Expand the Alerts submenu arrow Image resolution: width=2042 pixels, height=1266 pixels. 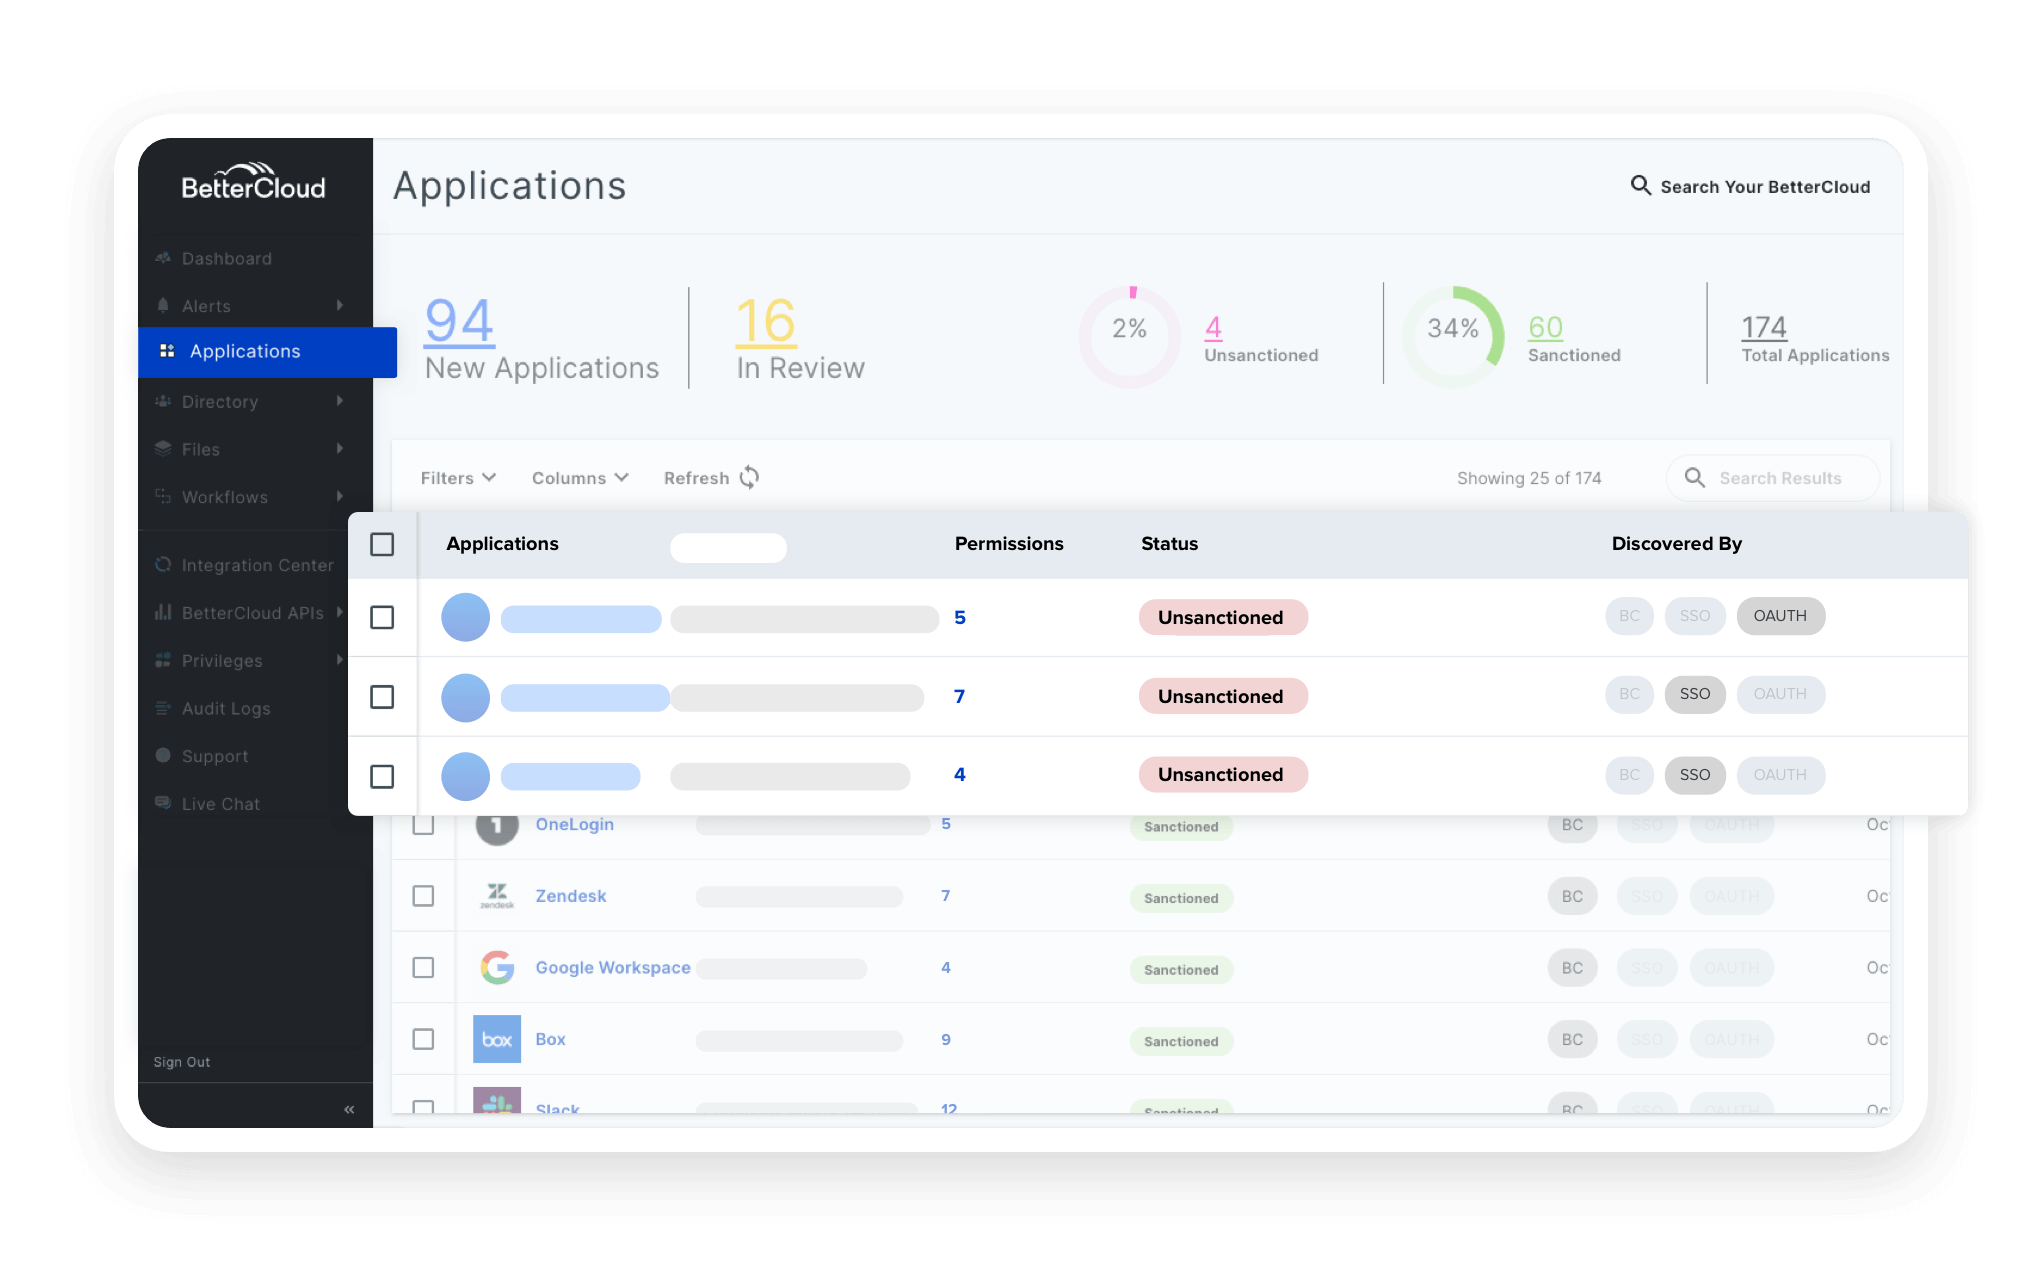click(340, 305)
